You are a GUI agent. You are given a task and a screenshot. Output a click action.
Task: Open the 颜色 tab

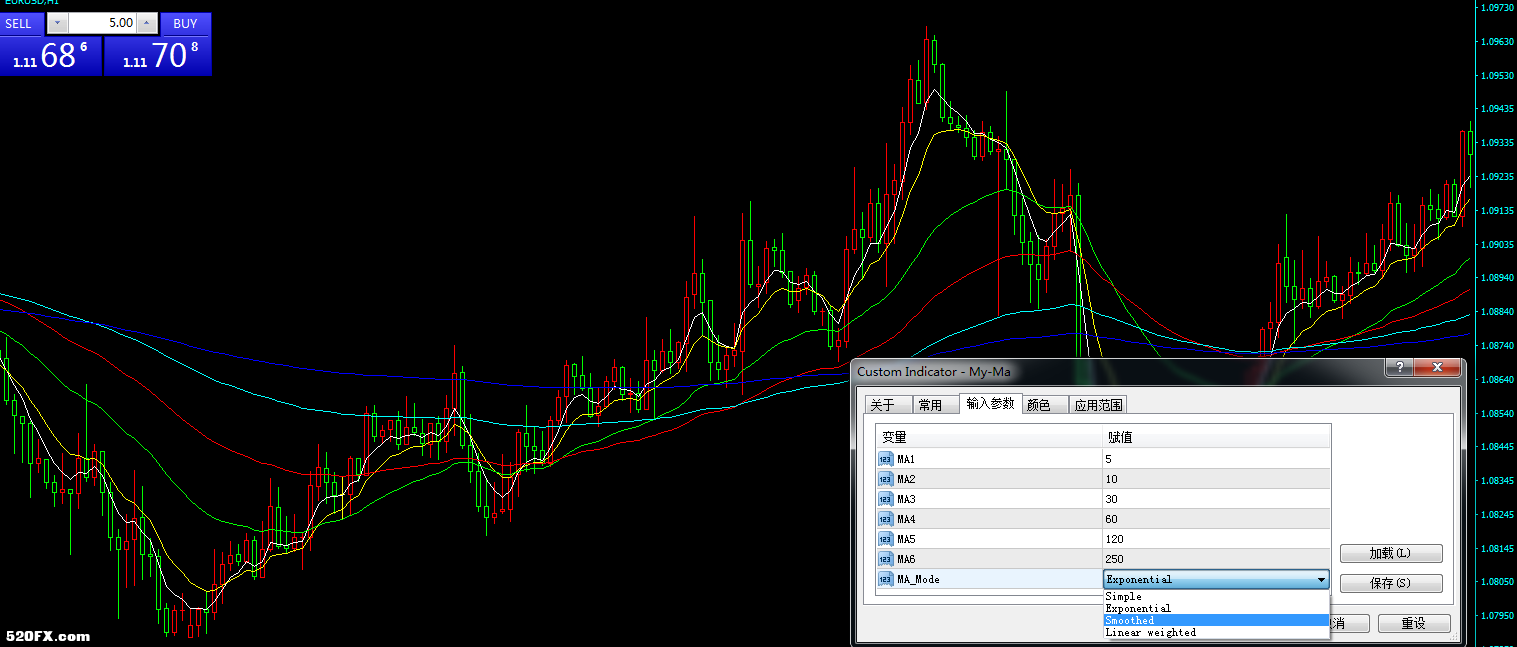(1043, 405)
